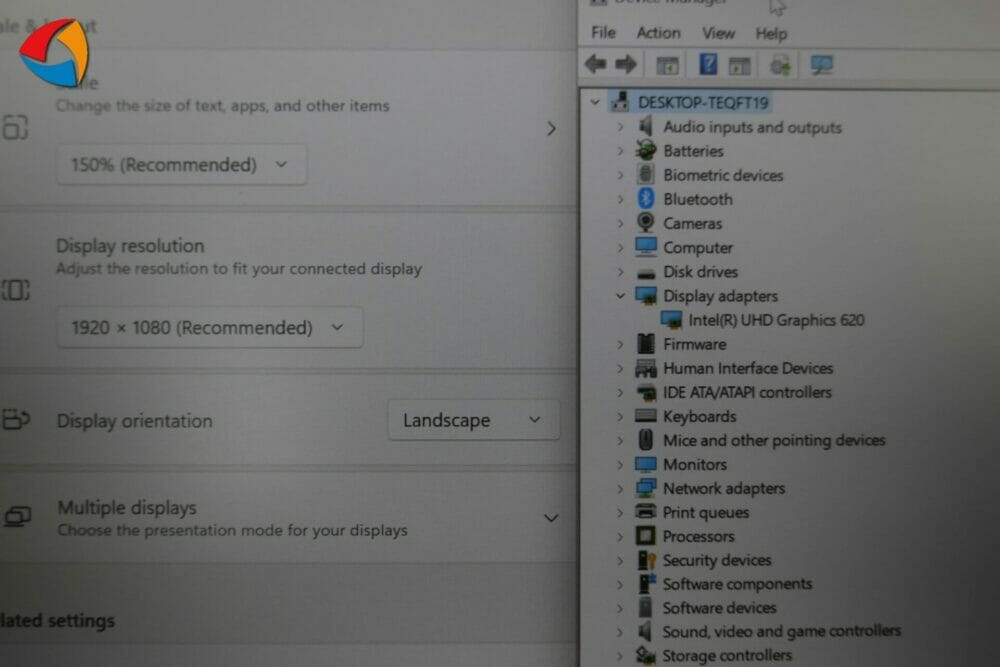Expand the Processors category arrow
Image resolution: width=1000 pixels, height=667 pixels.
click(x=620, y=536)
